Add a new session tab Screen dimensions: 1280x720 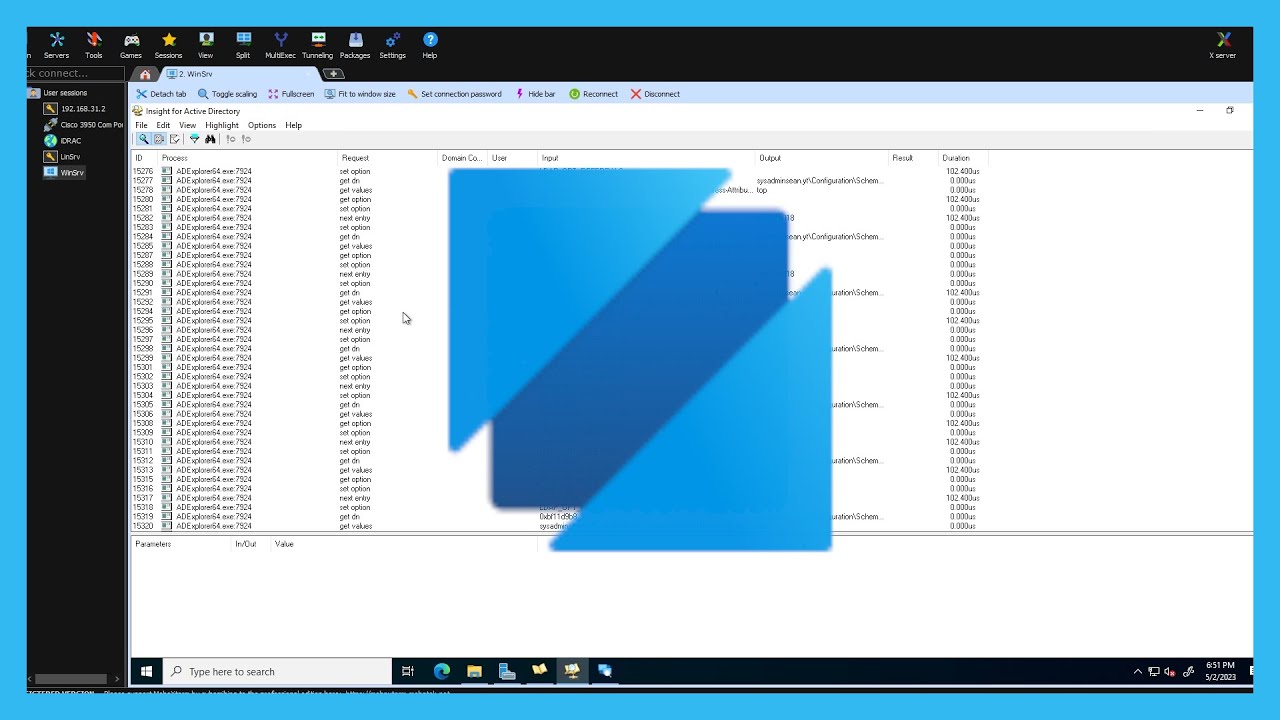(334, 74)
